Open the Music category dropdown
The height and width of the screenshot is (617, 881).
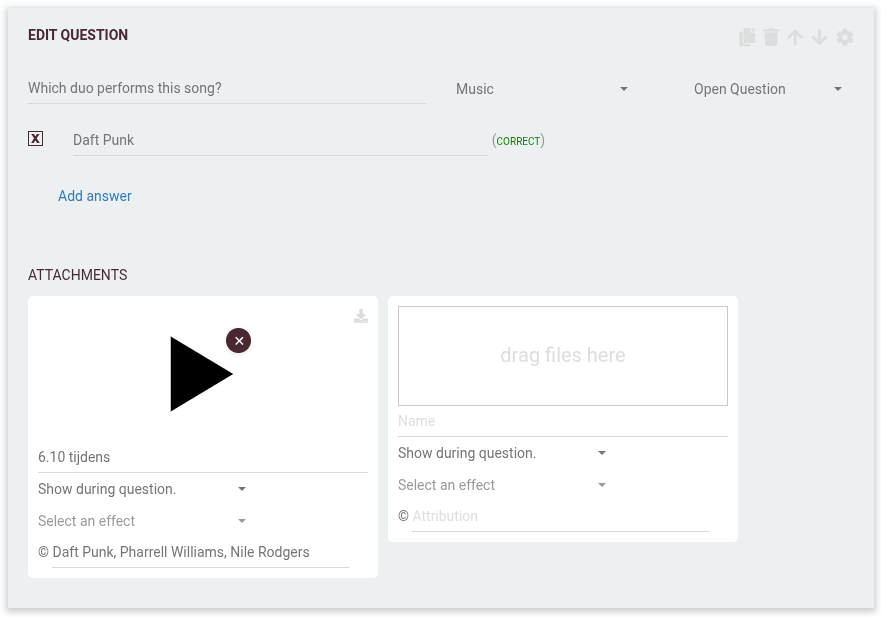(541, 89)
